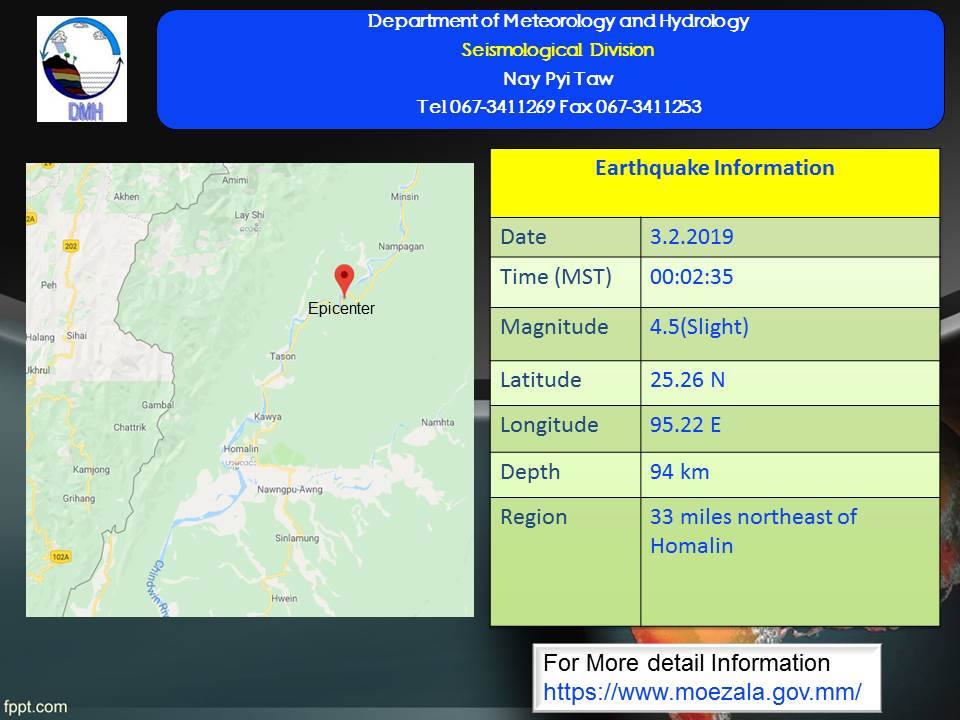
Task: Click the Tason label on map
Action: tap(283, 356)
